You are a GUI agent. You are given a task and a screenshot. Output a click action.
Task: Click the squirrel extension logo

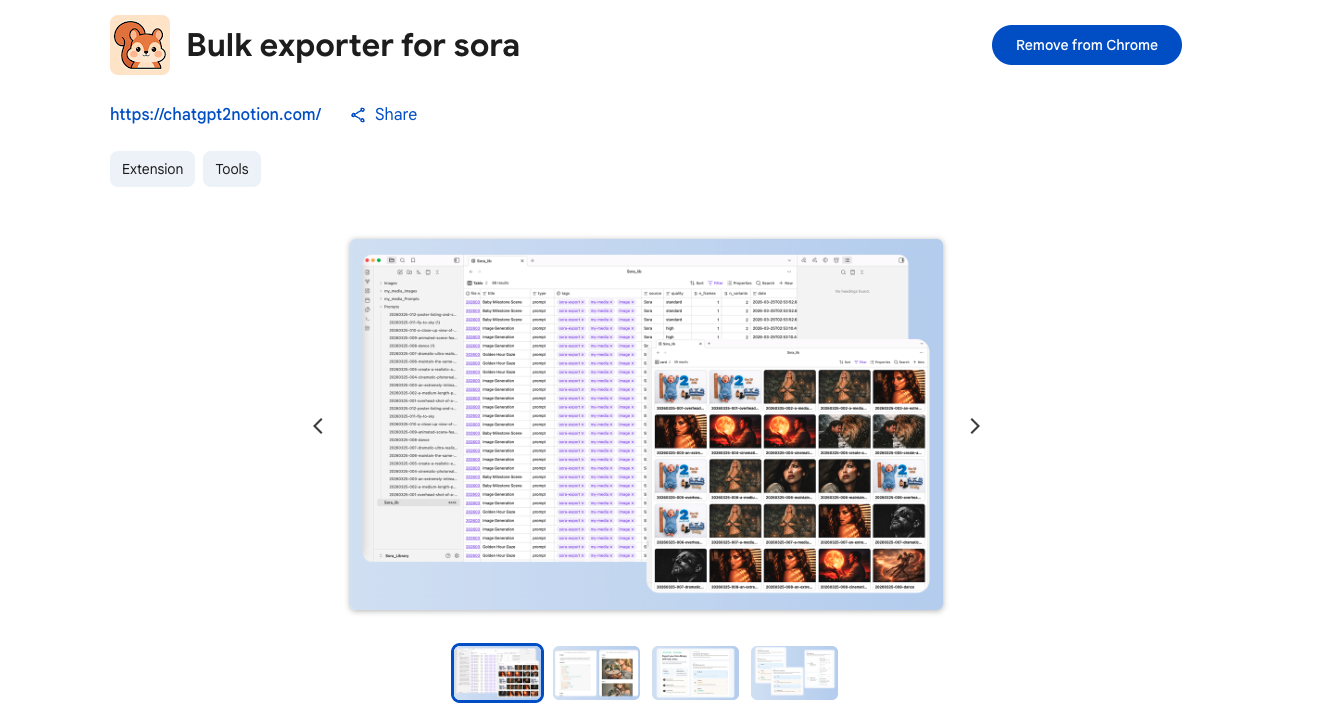pyautogui.click(x=140, y=45)
